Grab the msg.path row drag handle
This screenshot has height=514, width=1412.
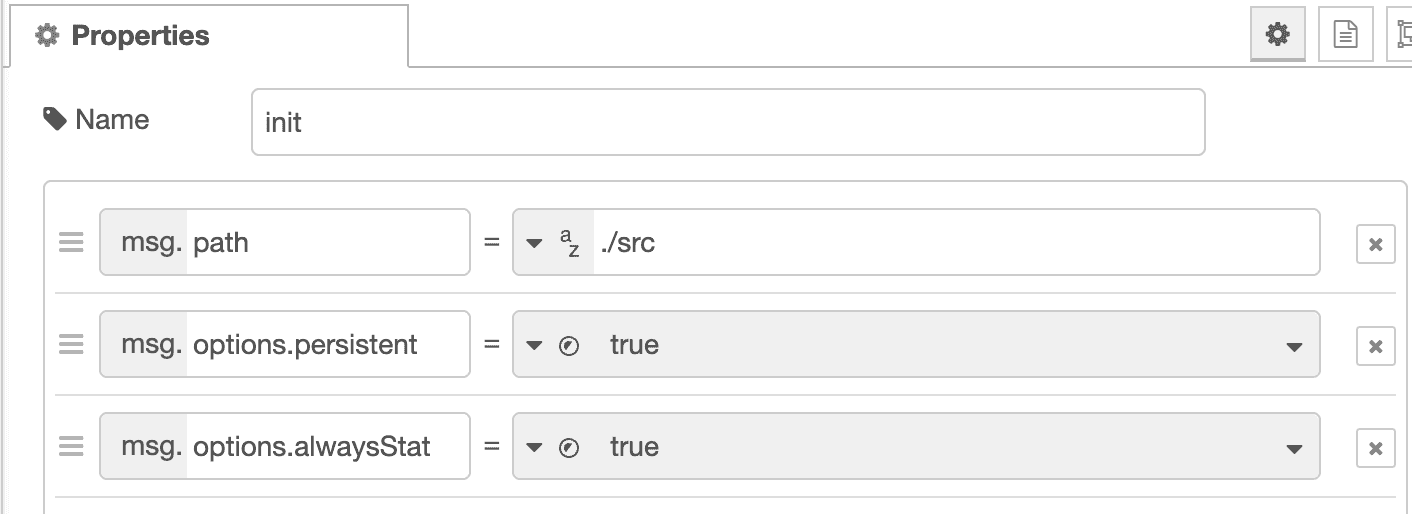coord(71,243)
